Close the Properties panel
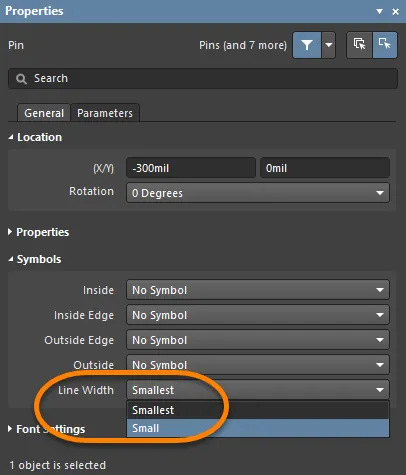This screenshot has width=406, height=475. point(396,12)
